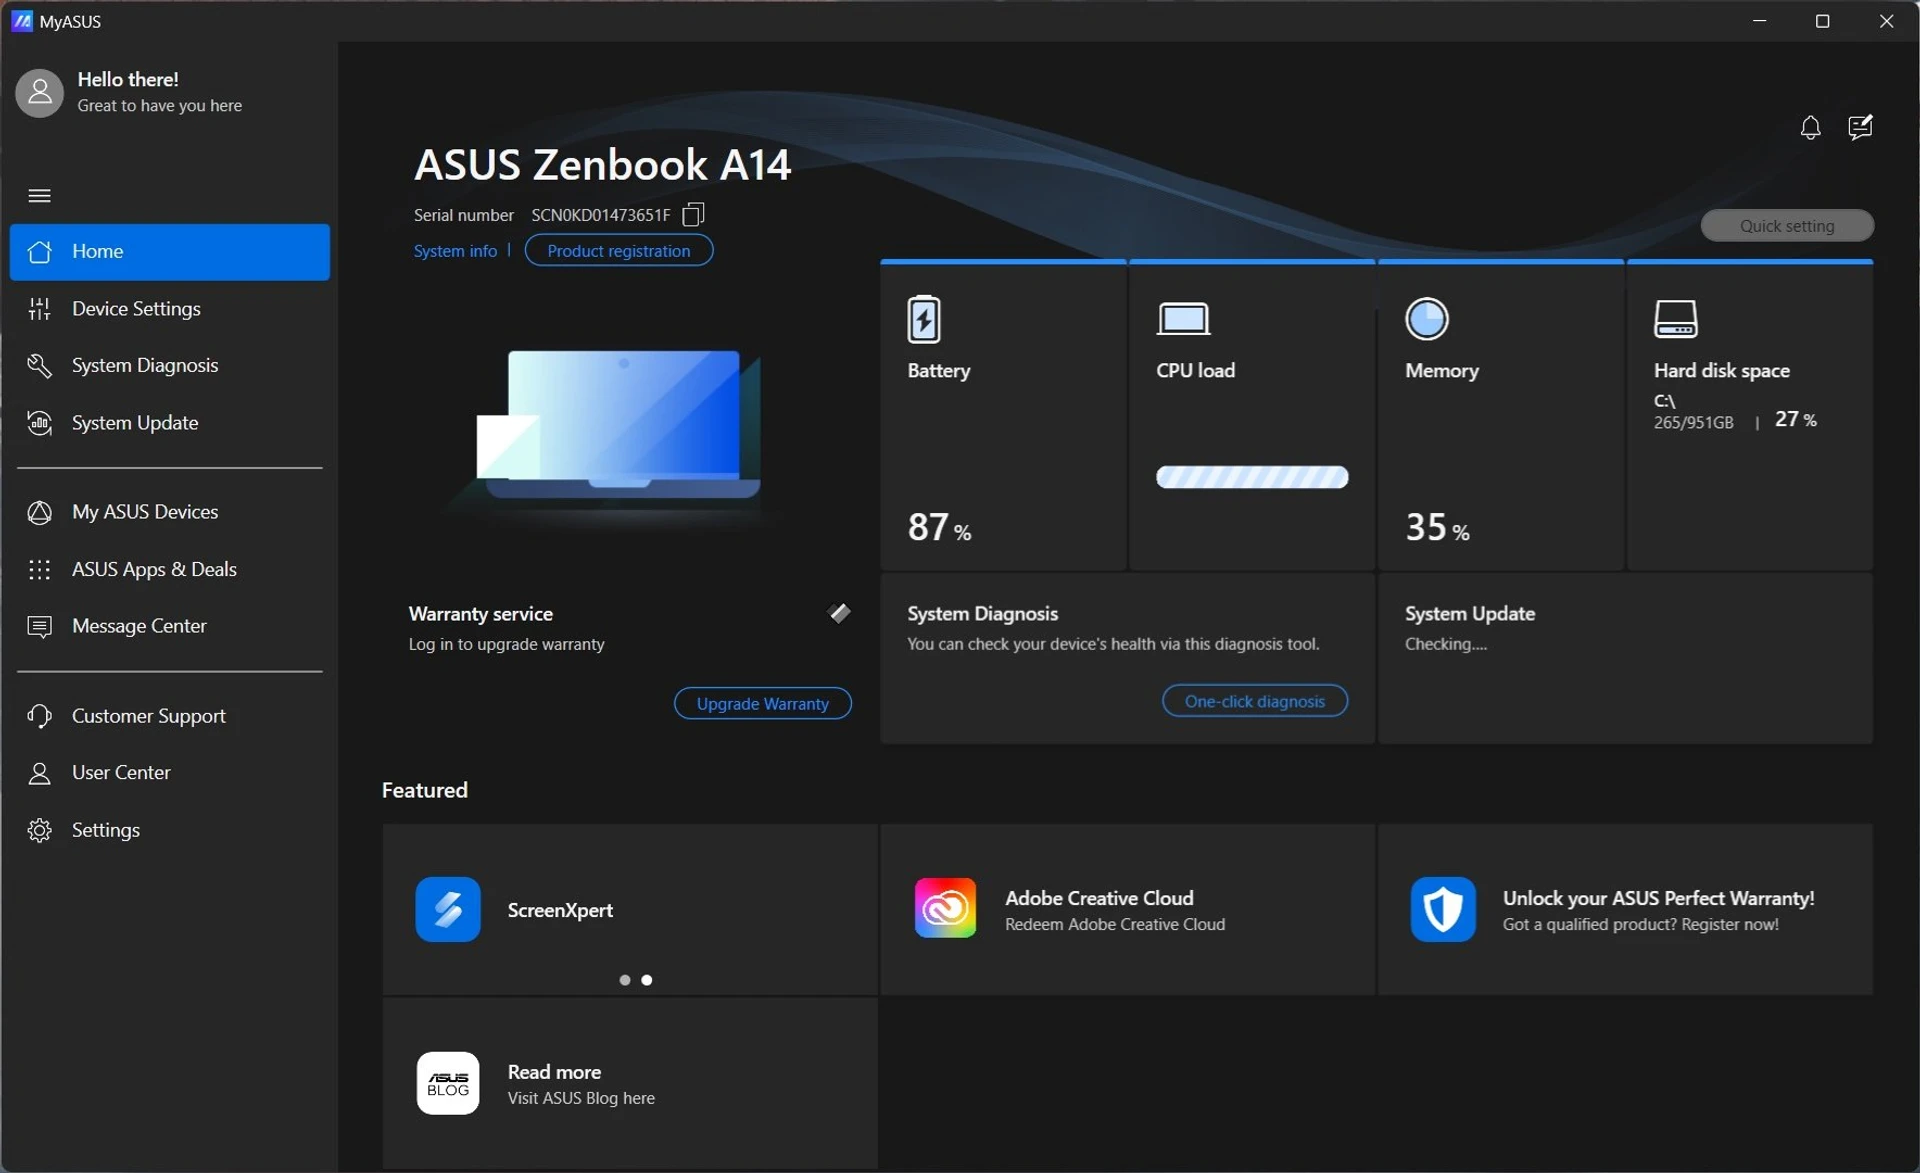The width and height of the screenshot is (1920, 1173).
Task: Click '265/951GB' disk usage value
Action: [x=1693, y=423]
